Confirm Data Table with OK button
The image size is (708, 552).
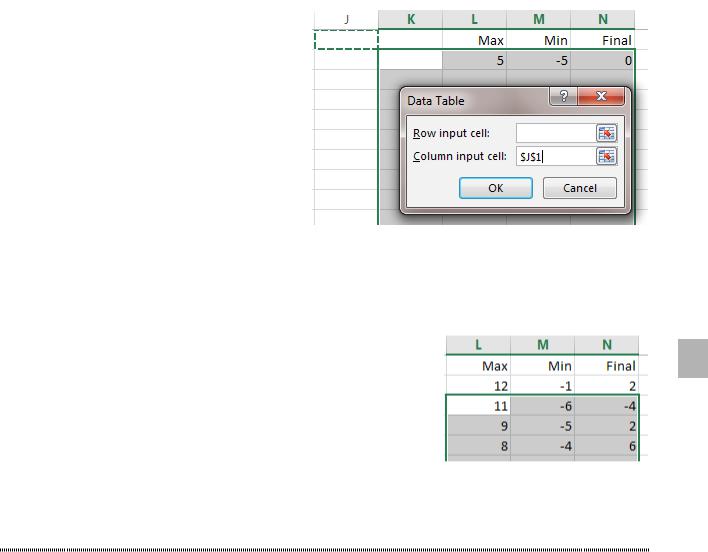pyautogui.click(x=496, y=188)
